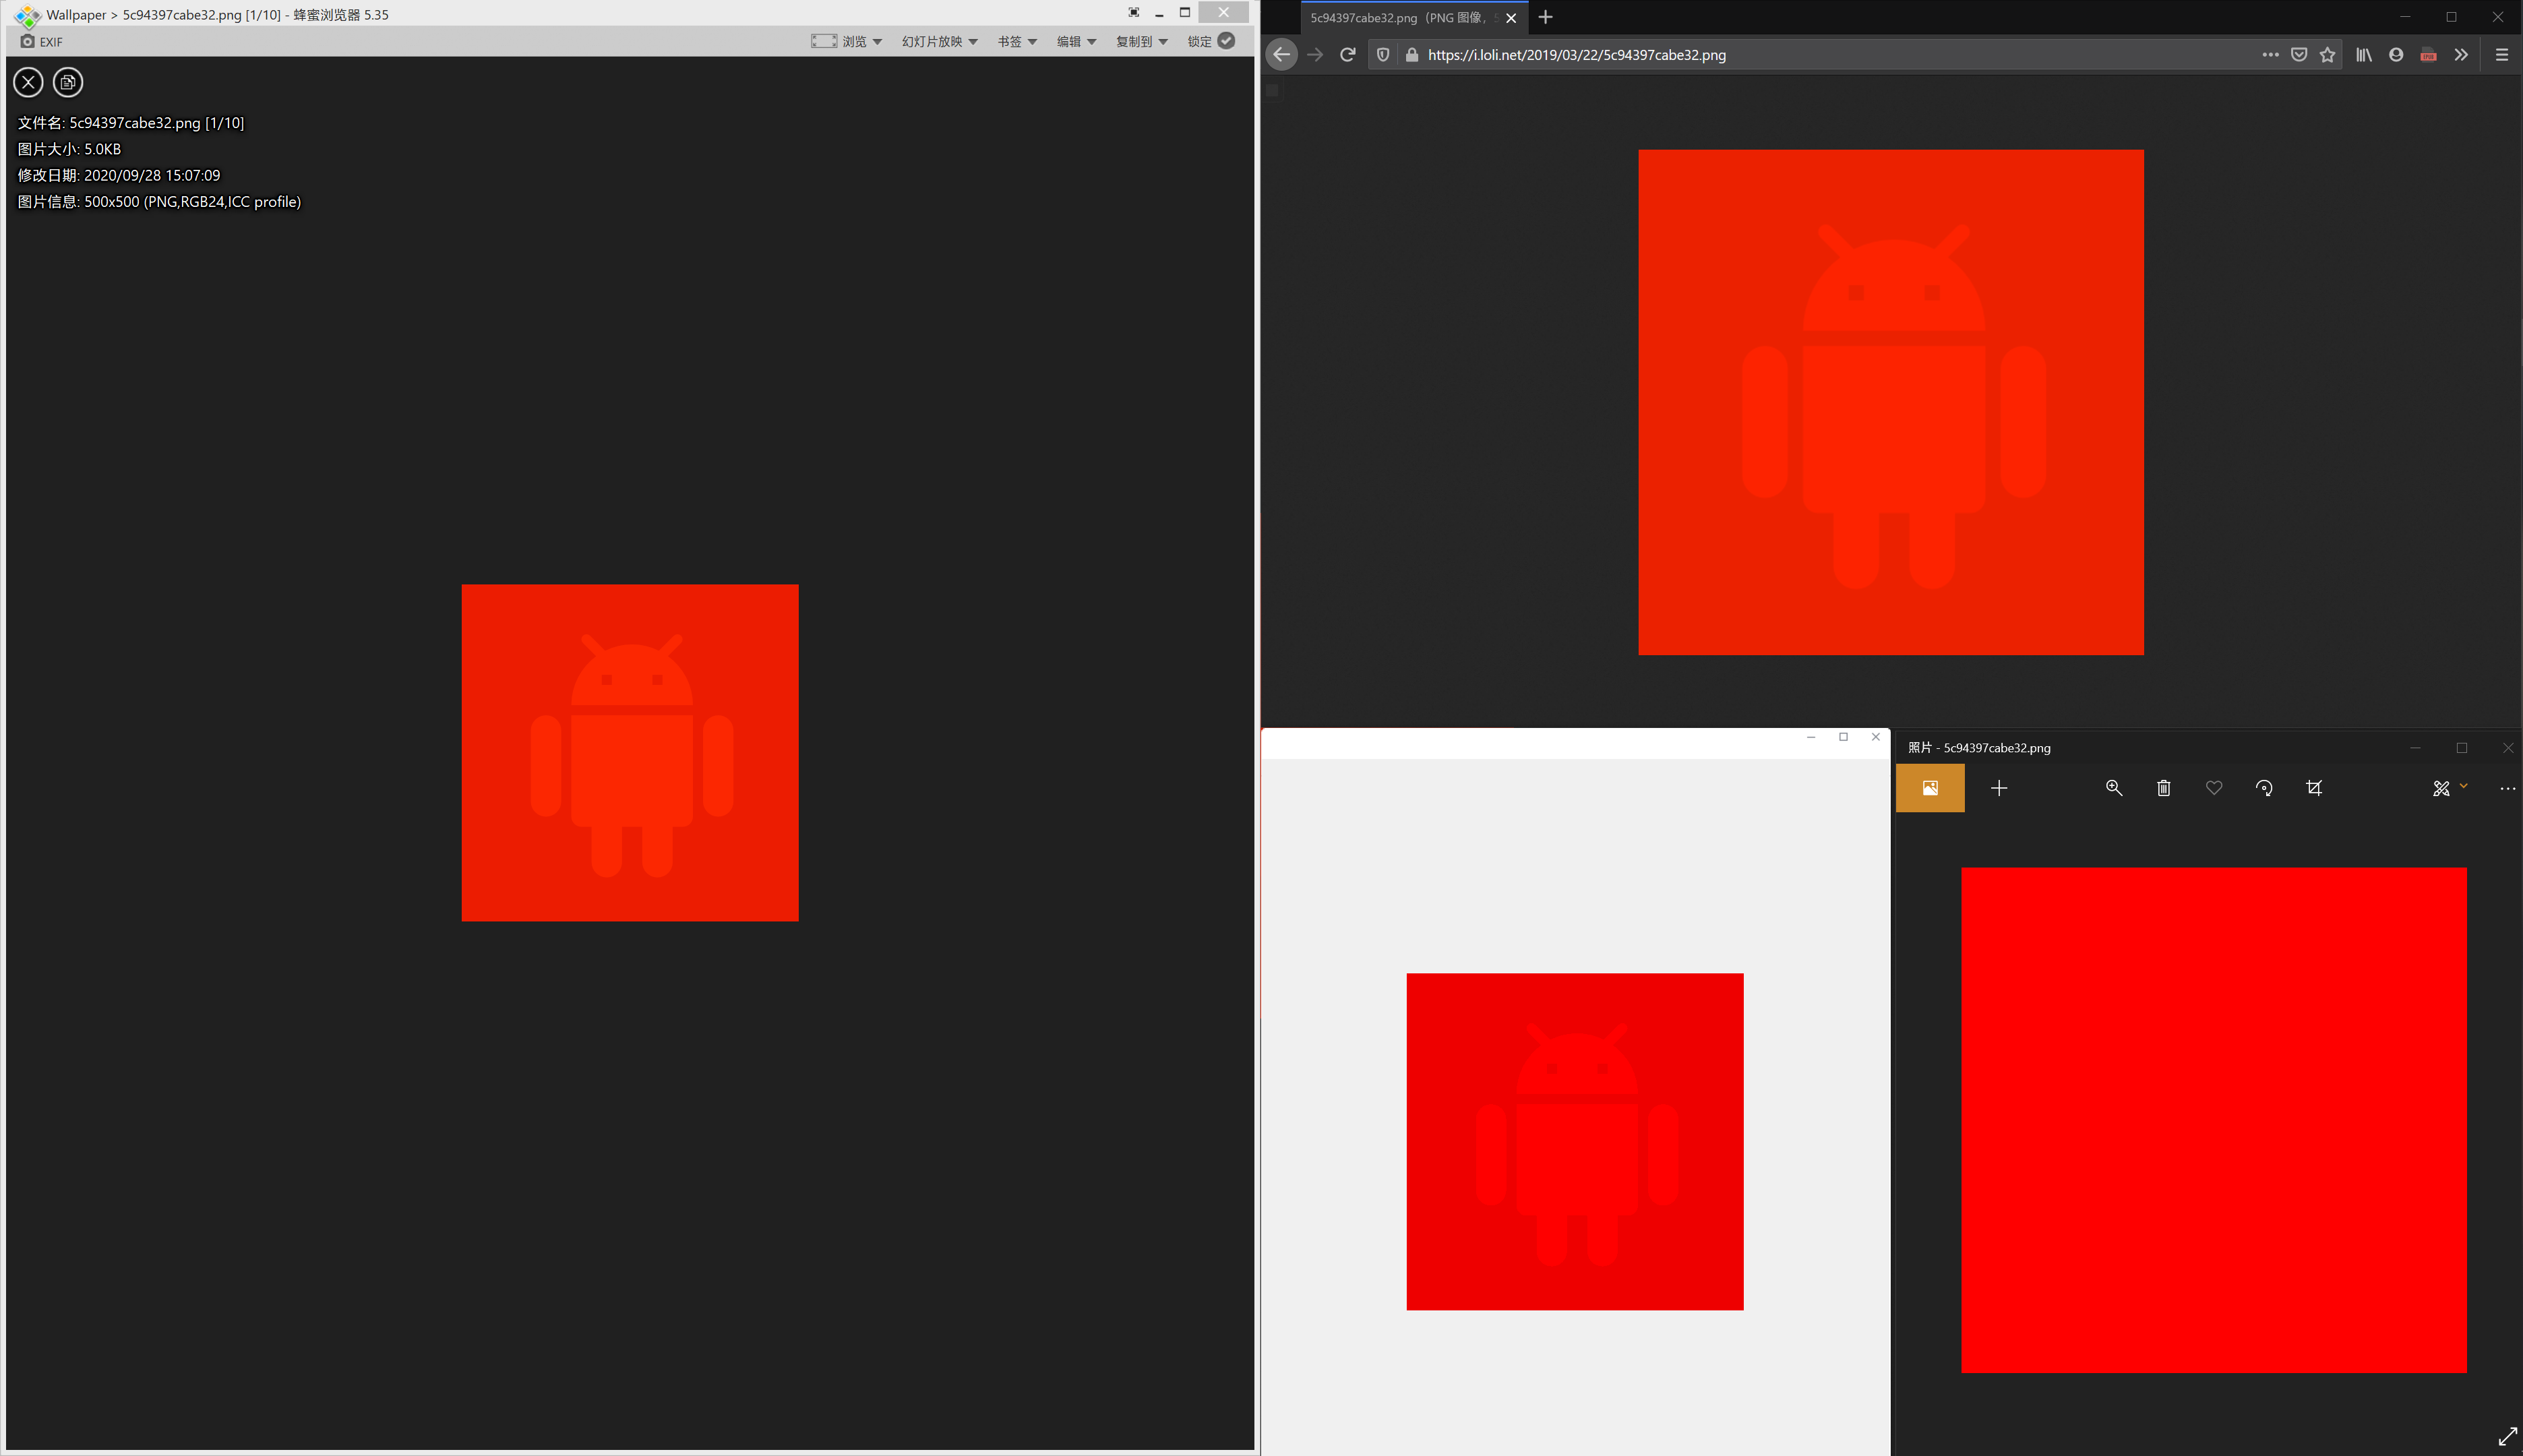
Task: Click the padlock site info icon
Action: (1412, 55)
